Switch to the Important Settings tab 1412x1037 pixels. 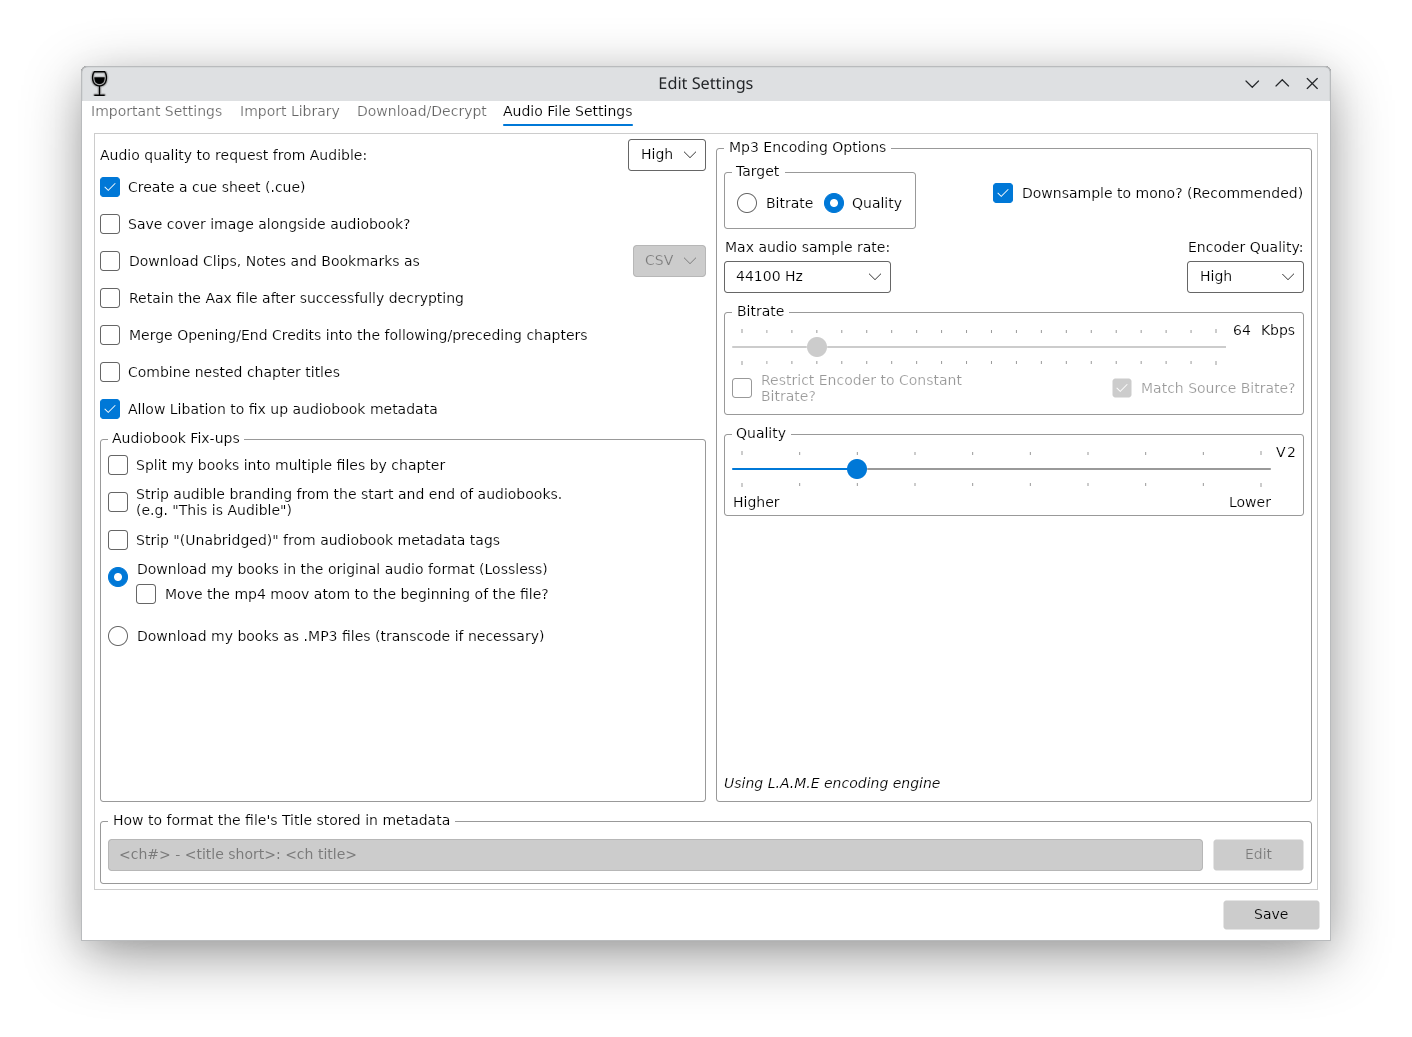[157, 111]
